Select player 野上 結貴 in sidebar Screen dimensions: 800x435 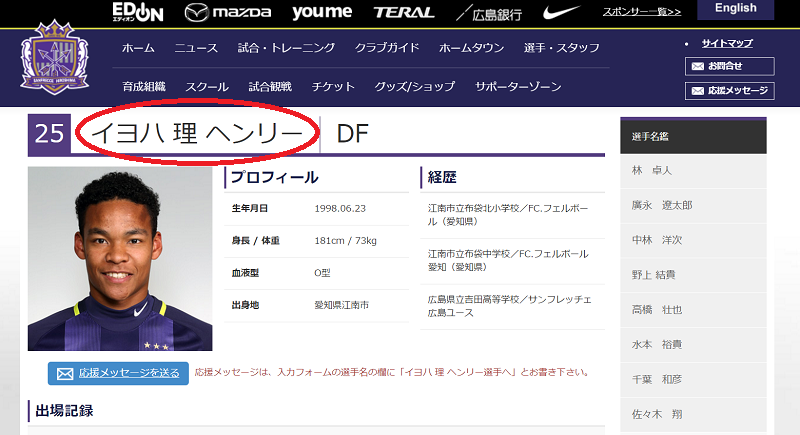693,275
